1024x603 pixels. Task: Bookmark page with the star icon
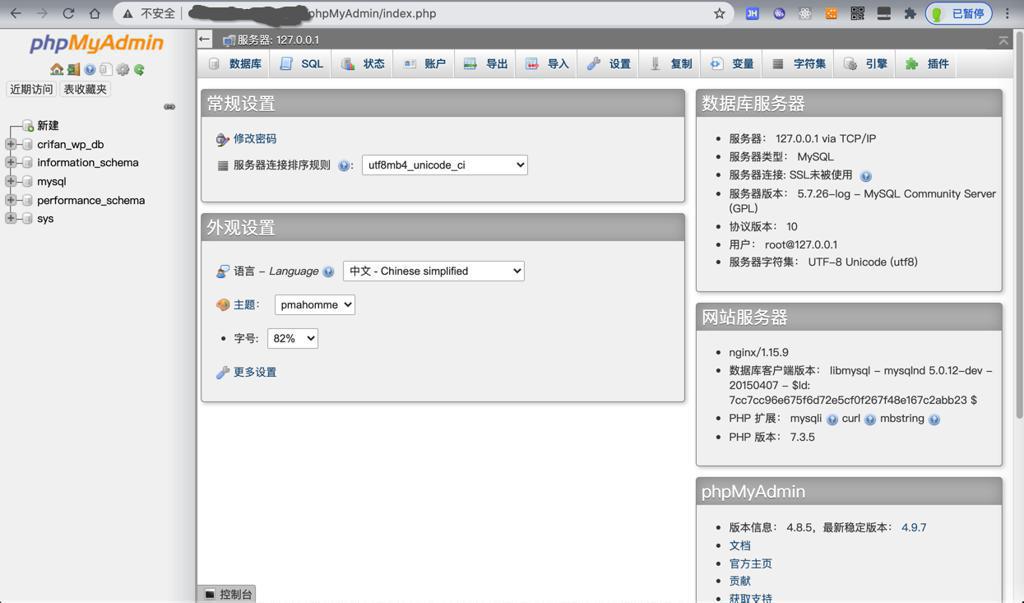point(719,14)
